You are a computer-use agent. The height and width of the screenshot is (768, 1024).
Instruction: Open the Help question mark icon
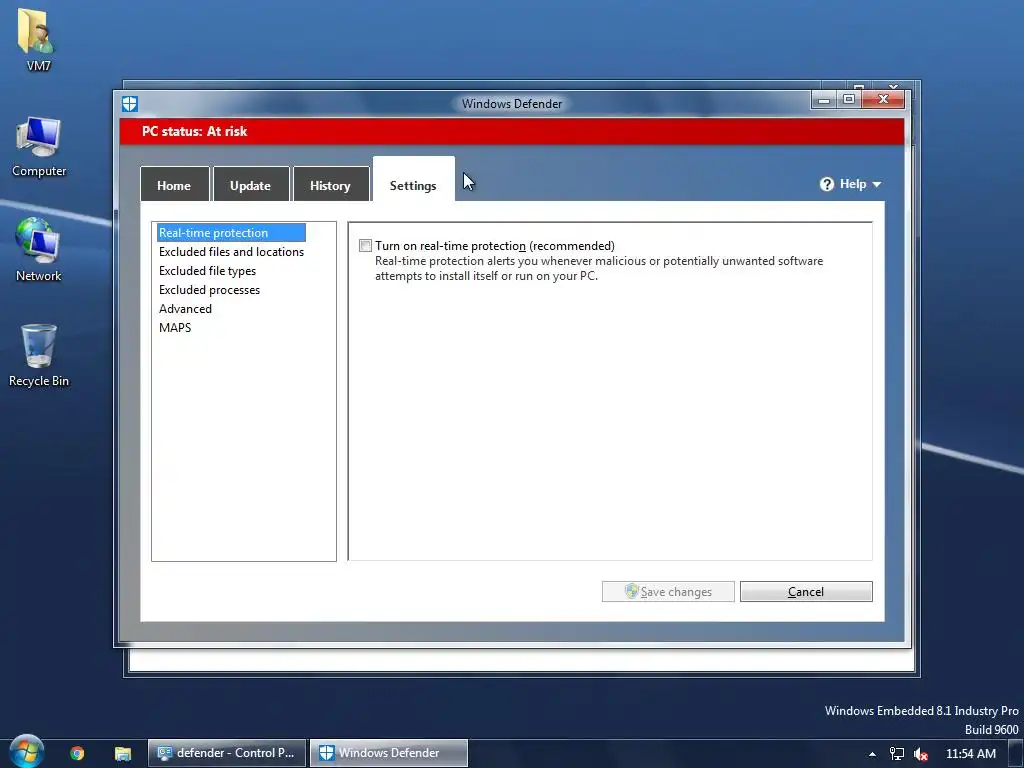point(827,184)
